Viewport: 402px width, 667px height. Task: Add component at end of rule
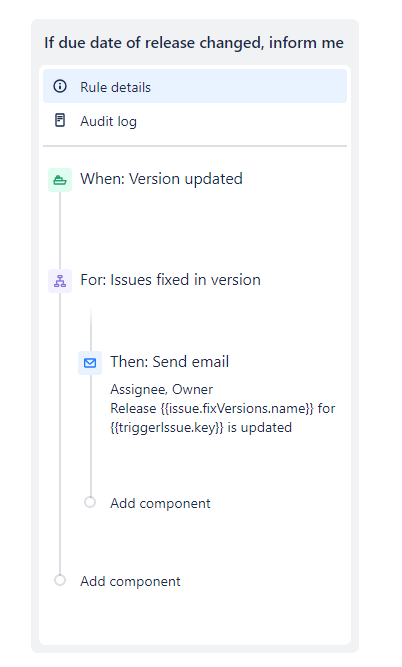coord(131,581)
